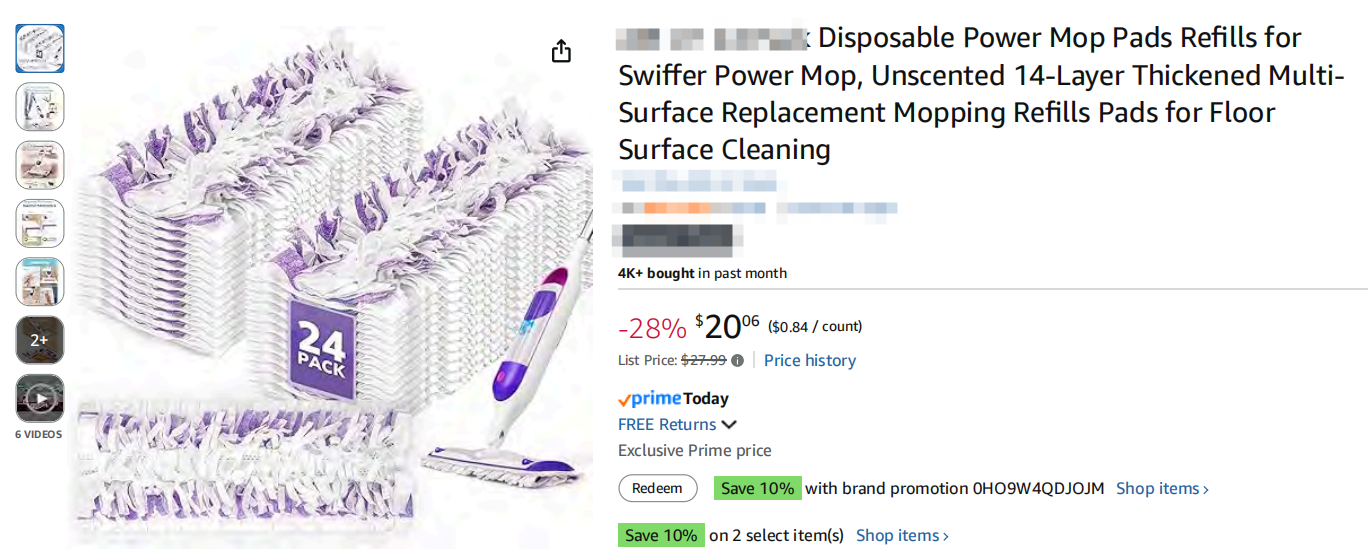Select the second image thumbnail

40,107
